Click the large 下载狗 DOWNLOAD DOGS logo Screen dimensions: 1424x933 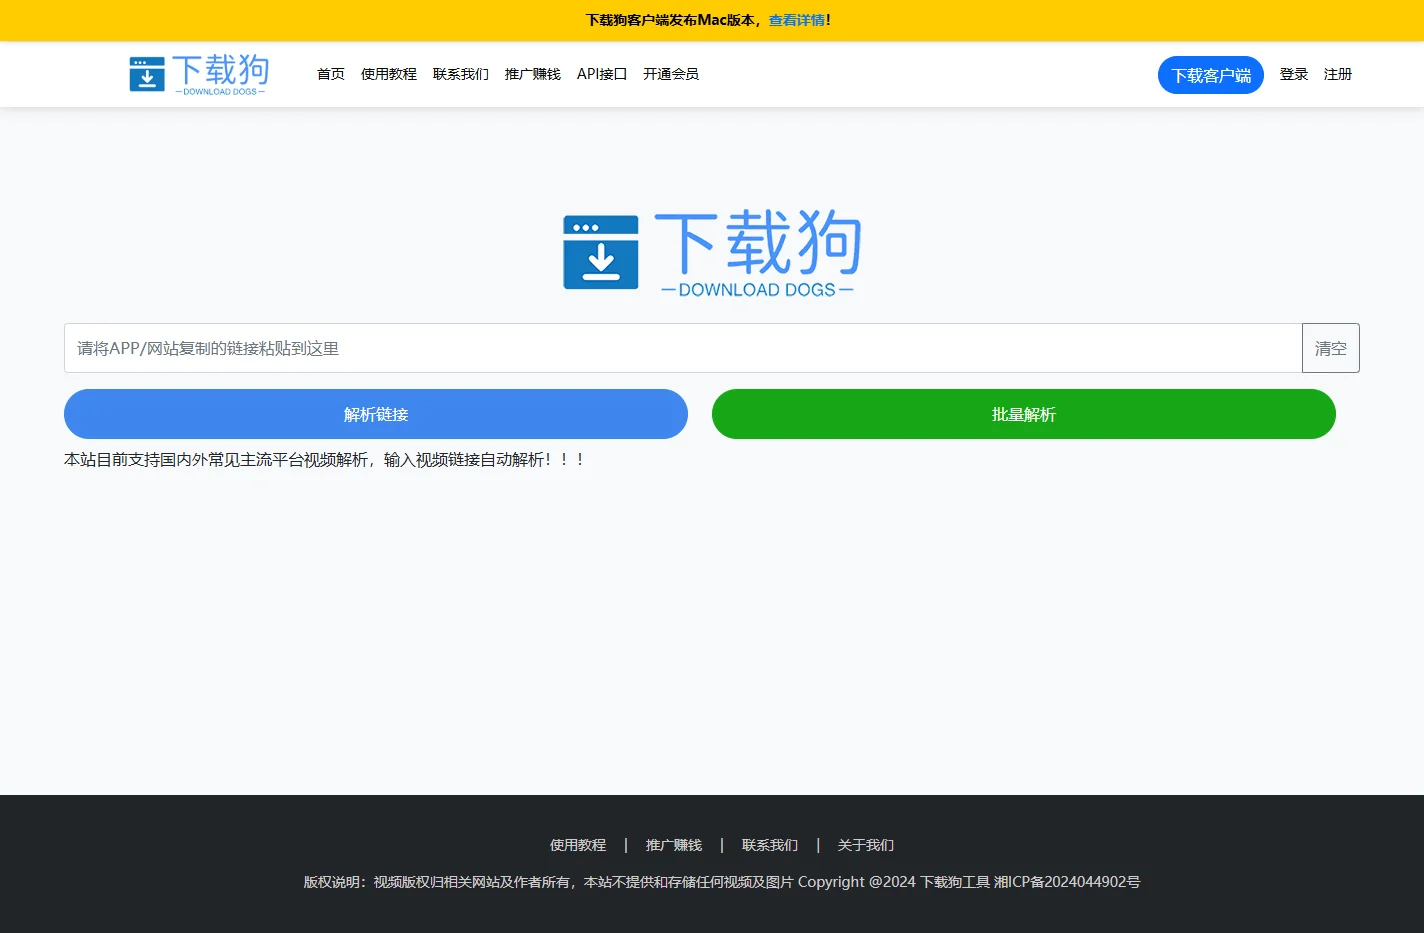pos(712,253)
